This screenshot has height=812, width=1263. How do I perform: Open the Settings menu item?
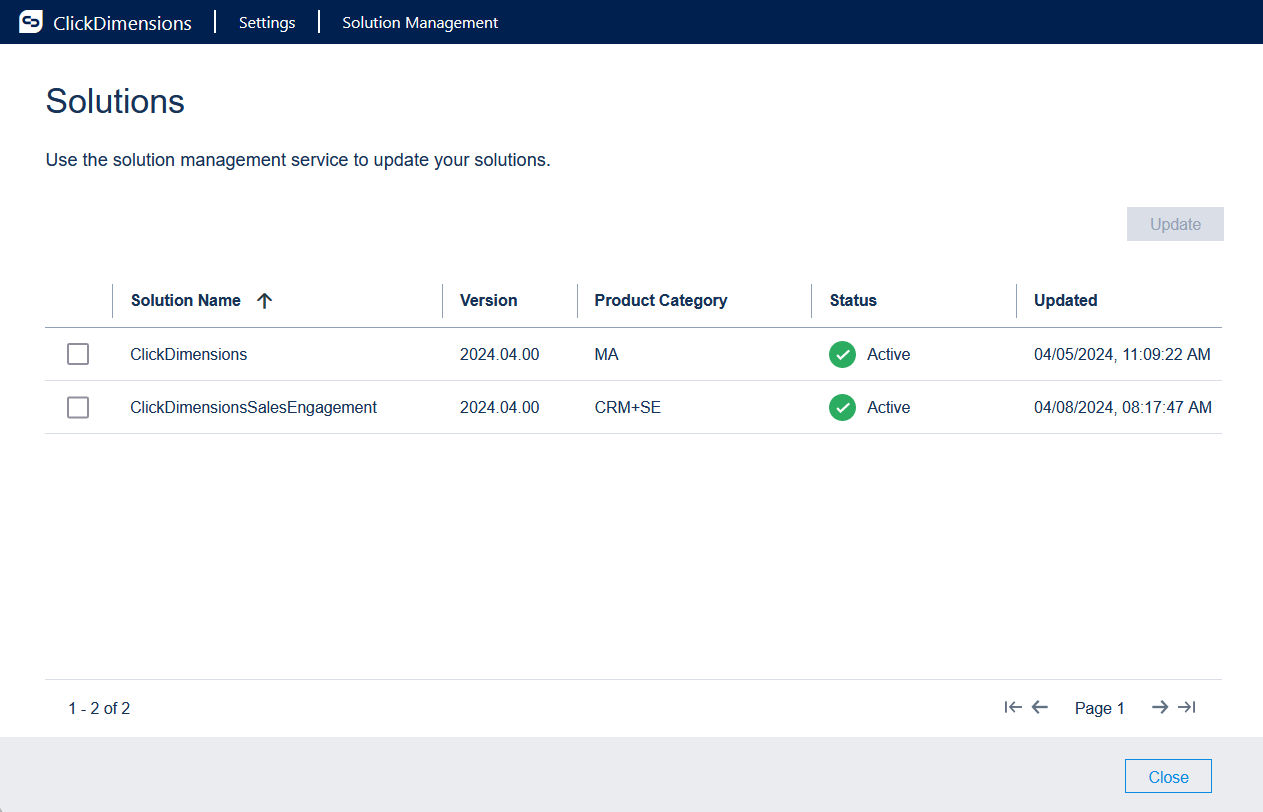tap(267, 22)
